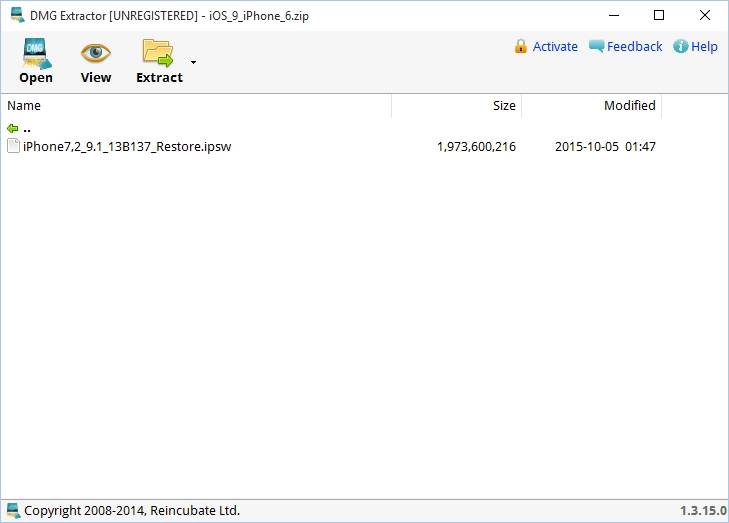The image size is (729, 523).
Task: Click the status bar drive icon
Action: point(12,510)
